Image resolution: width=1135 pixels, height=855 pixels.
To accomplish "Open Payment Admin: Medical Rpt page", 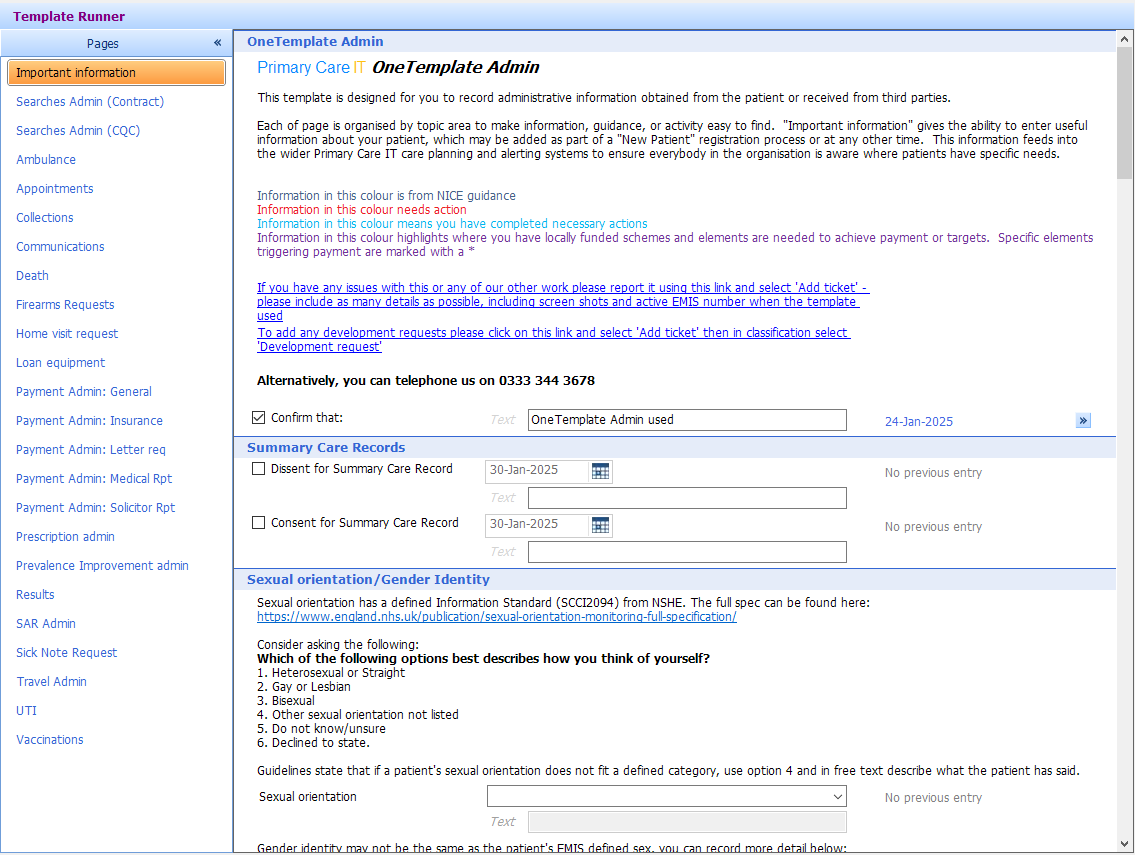I will coord(94,478).
